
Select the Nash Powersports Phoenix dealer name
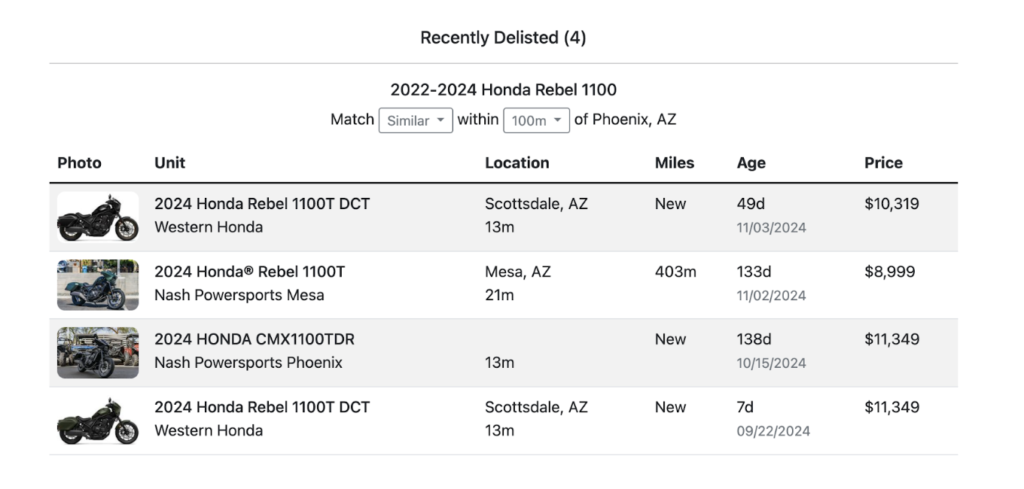tap(248, 363)
